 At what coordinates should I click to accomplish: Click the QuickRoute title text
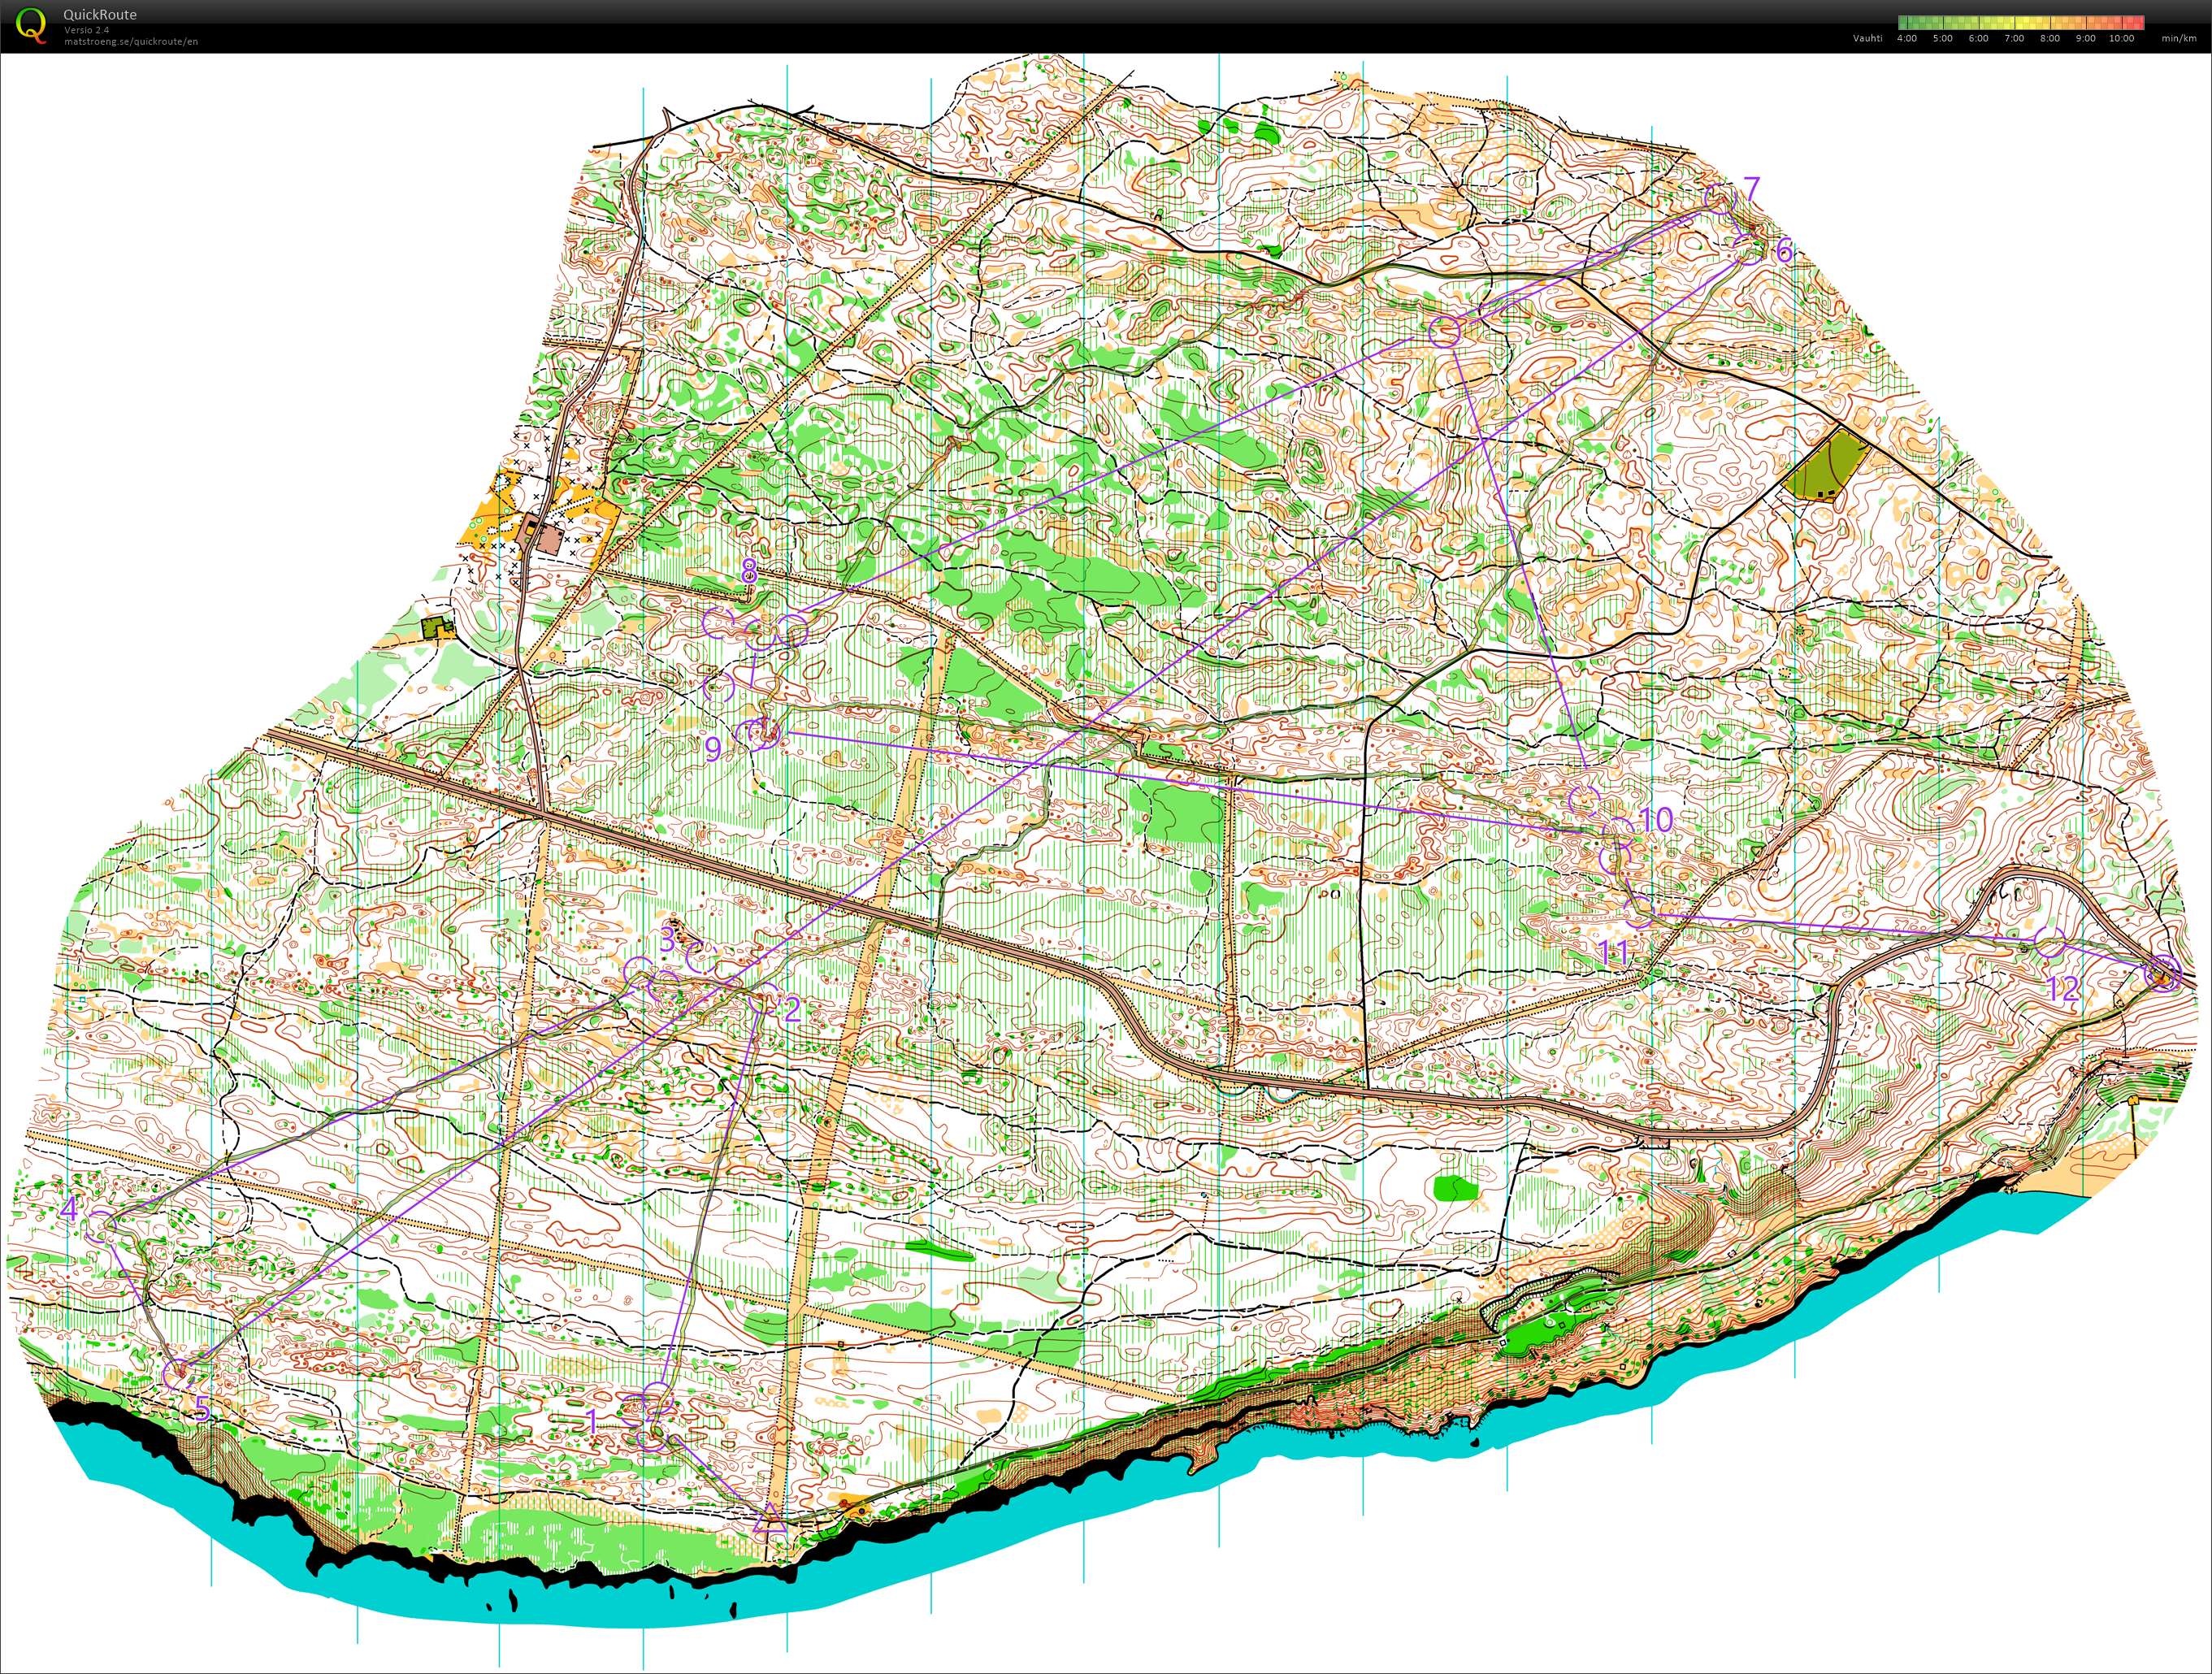coord(99,15)
